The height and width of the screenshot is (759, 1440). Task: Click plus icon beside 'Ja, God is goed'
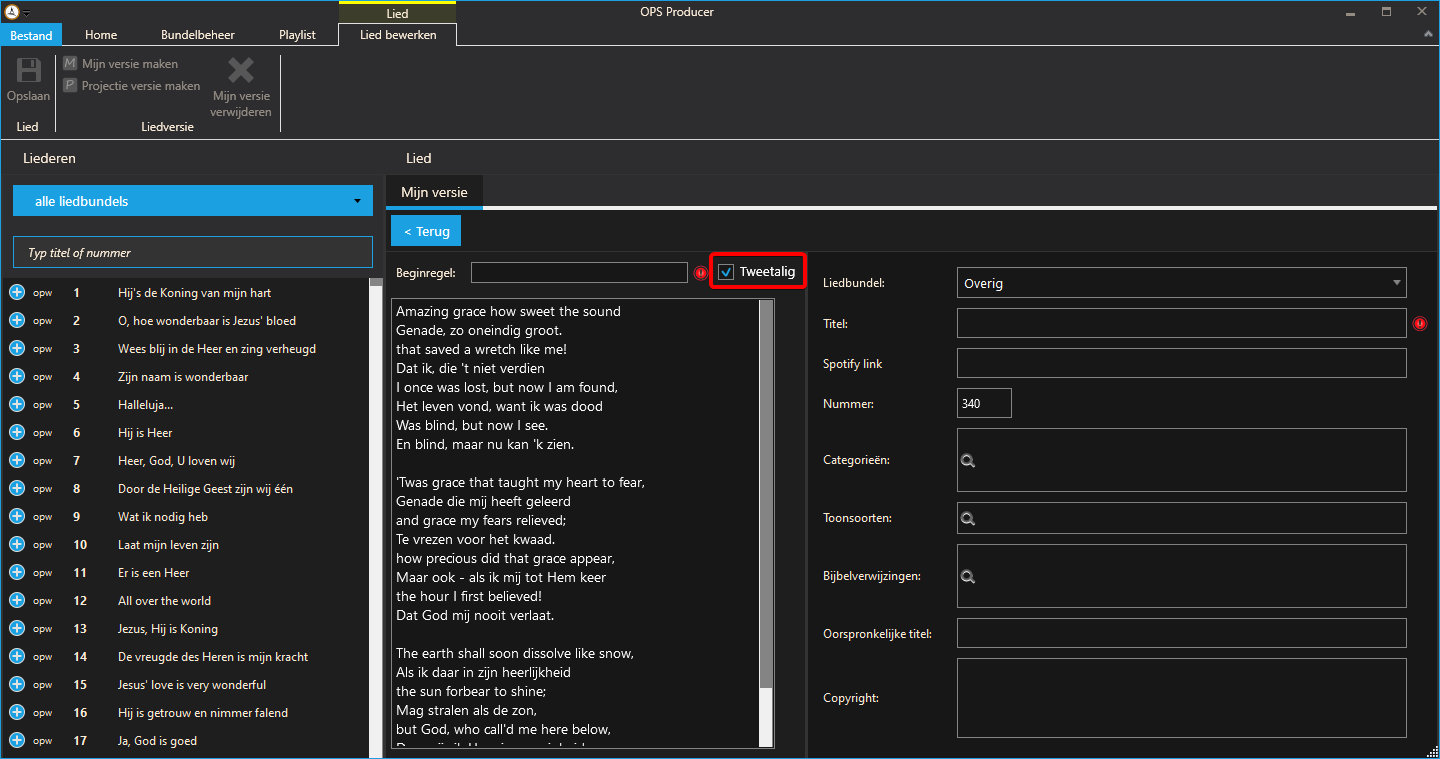click(17, 741)
